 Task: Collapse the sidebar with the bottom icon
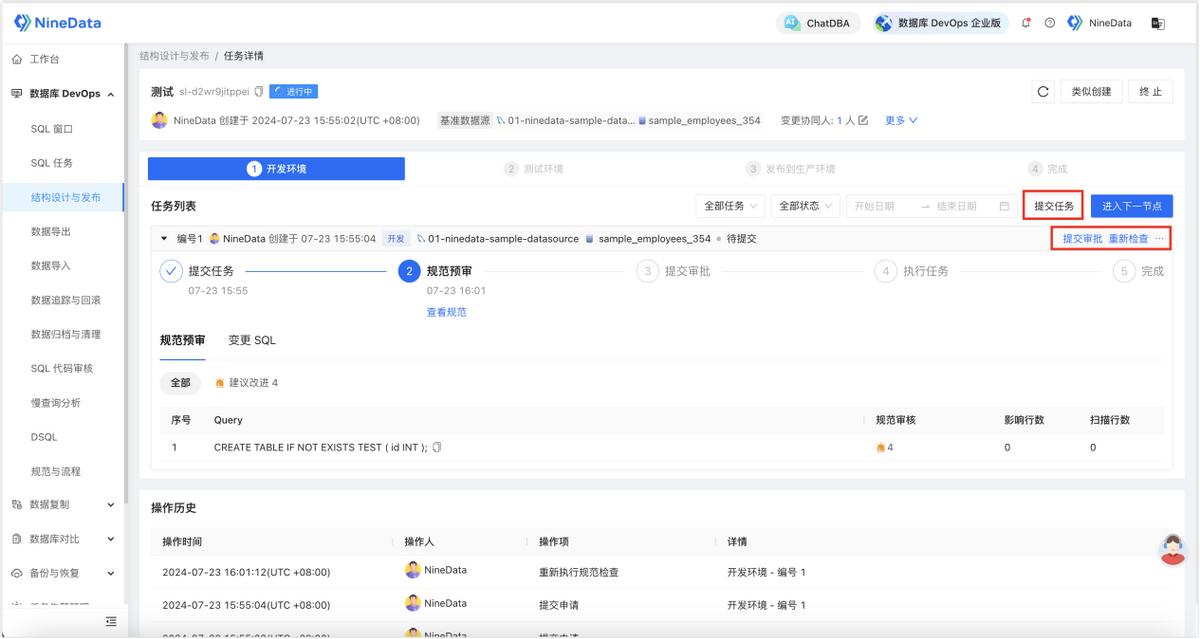click(x=111, y=622)
